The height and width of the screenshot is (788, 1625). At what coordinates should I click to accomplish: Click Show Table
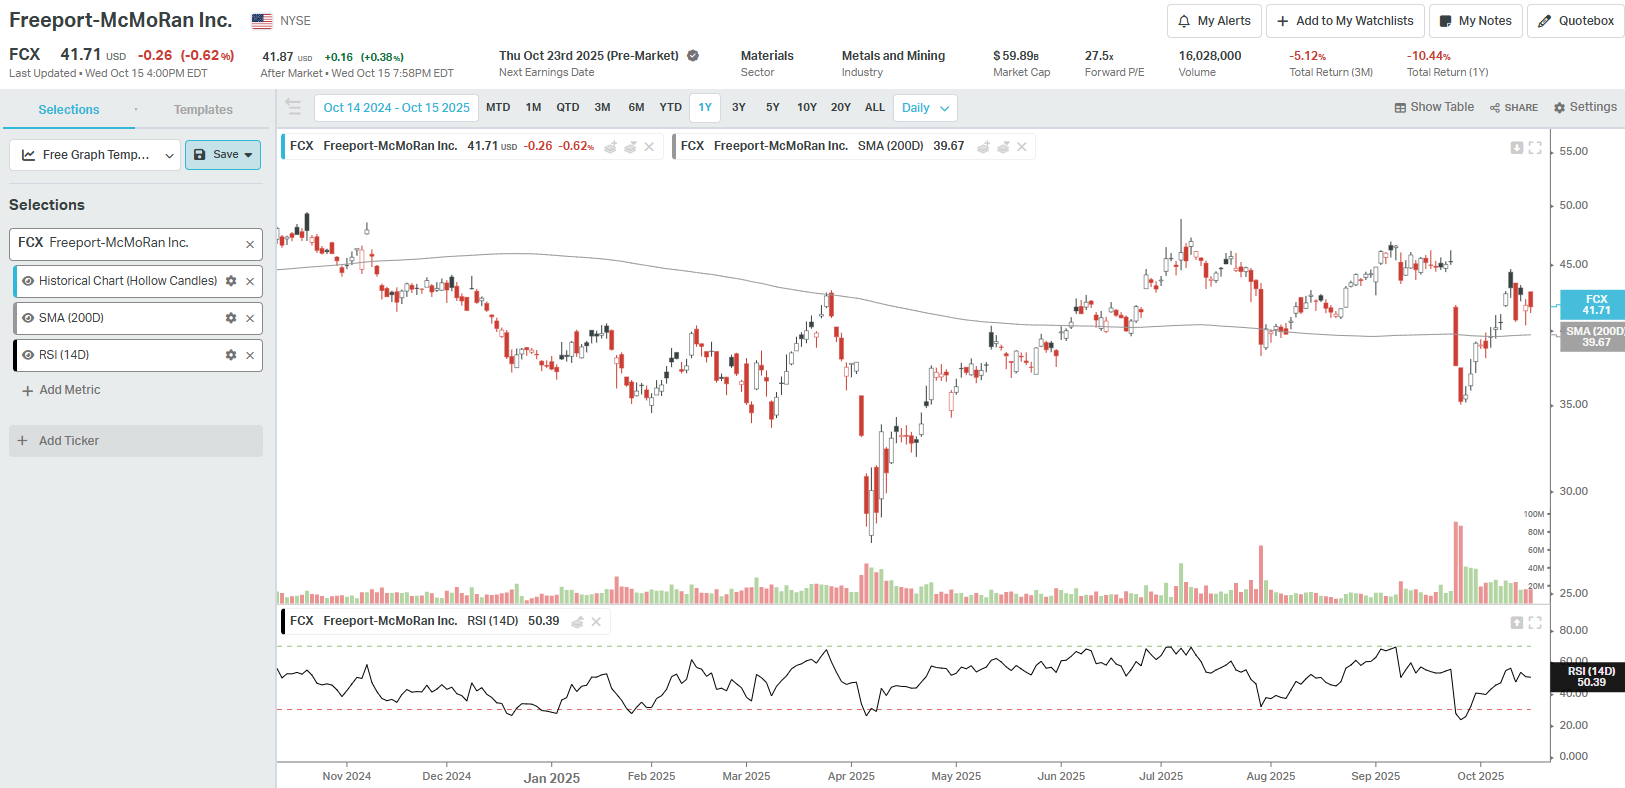click(x=1434, y=107)
